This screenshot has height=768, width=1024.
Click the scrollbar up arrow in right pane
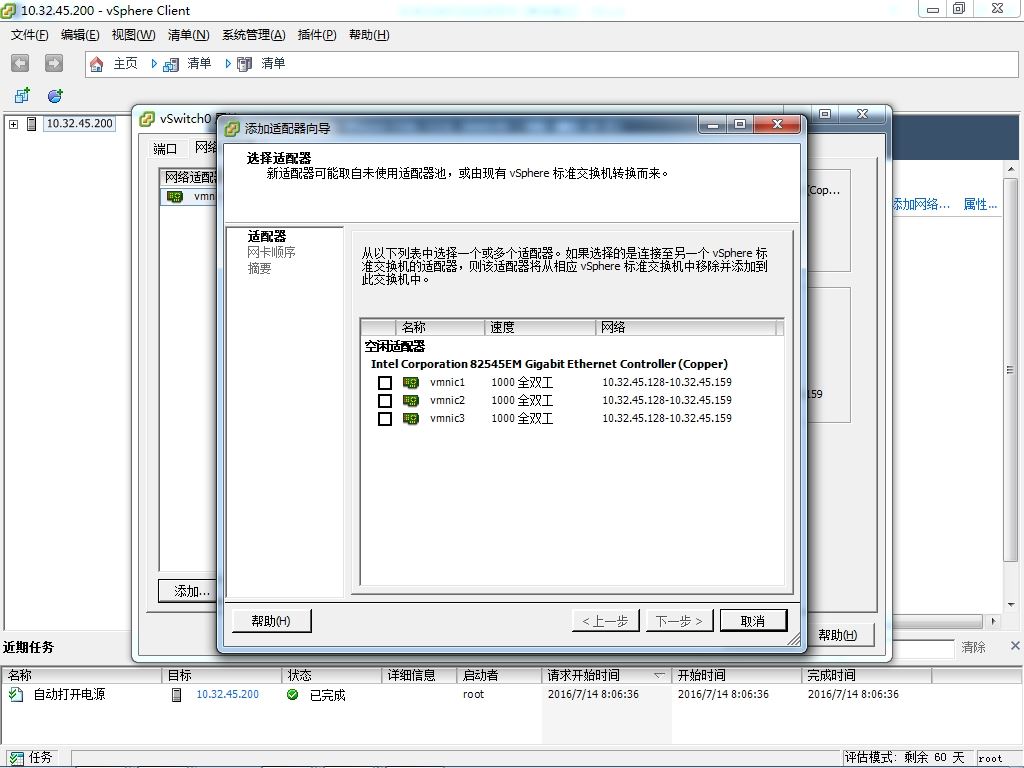coord(1011,168)
